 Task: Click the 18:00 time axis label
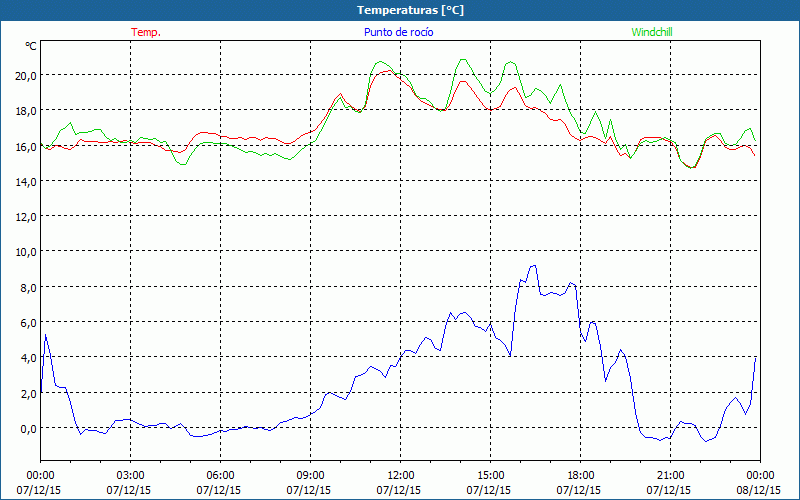pyautogui.click(x=581, y=476)
